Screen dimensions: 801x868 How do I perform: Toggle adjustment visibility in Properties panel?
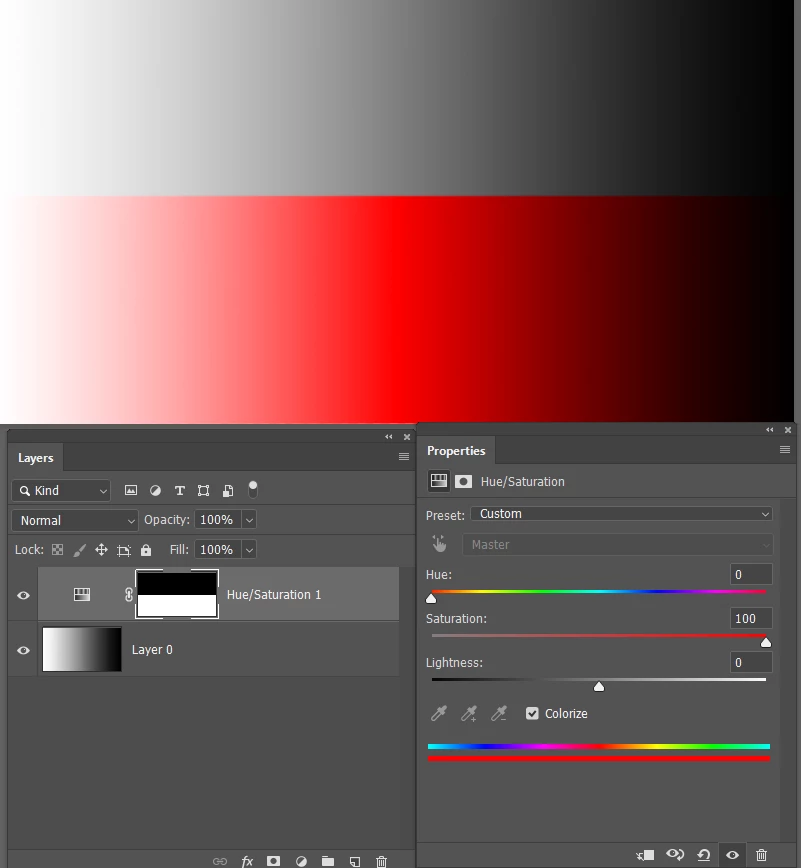[x=732, y=855]
